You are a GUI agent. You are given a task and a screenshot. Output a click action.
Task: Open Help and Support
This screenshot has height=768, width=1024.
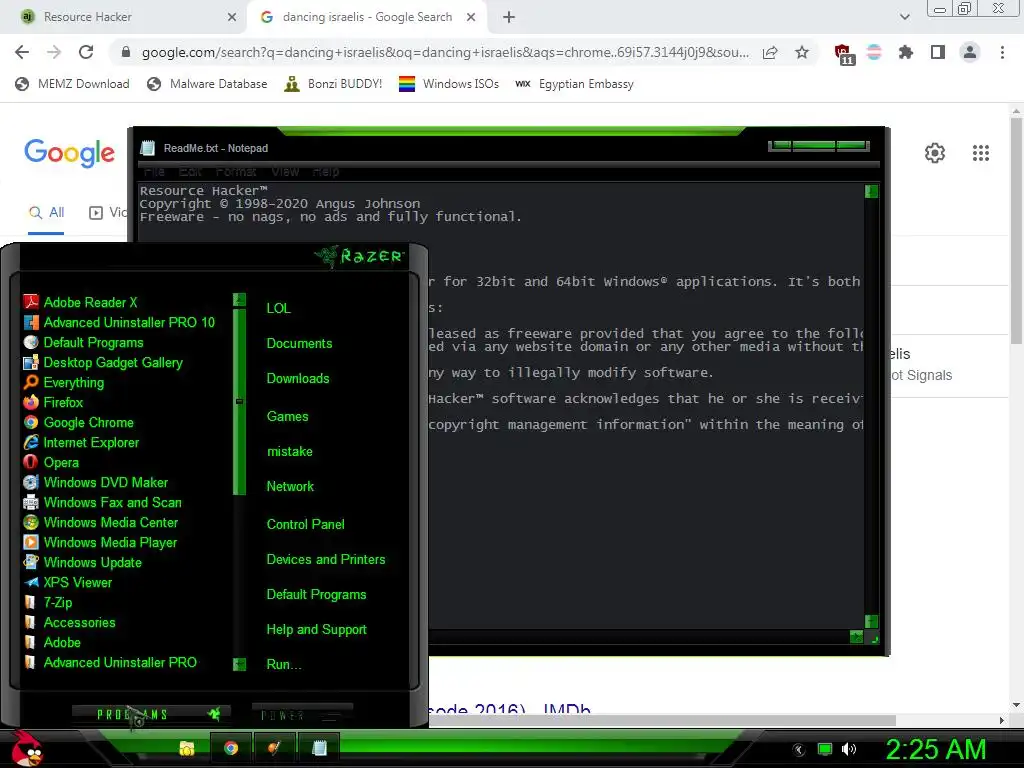tap(316, 630)
